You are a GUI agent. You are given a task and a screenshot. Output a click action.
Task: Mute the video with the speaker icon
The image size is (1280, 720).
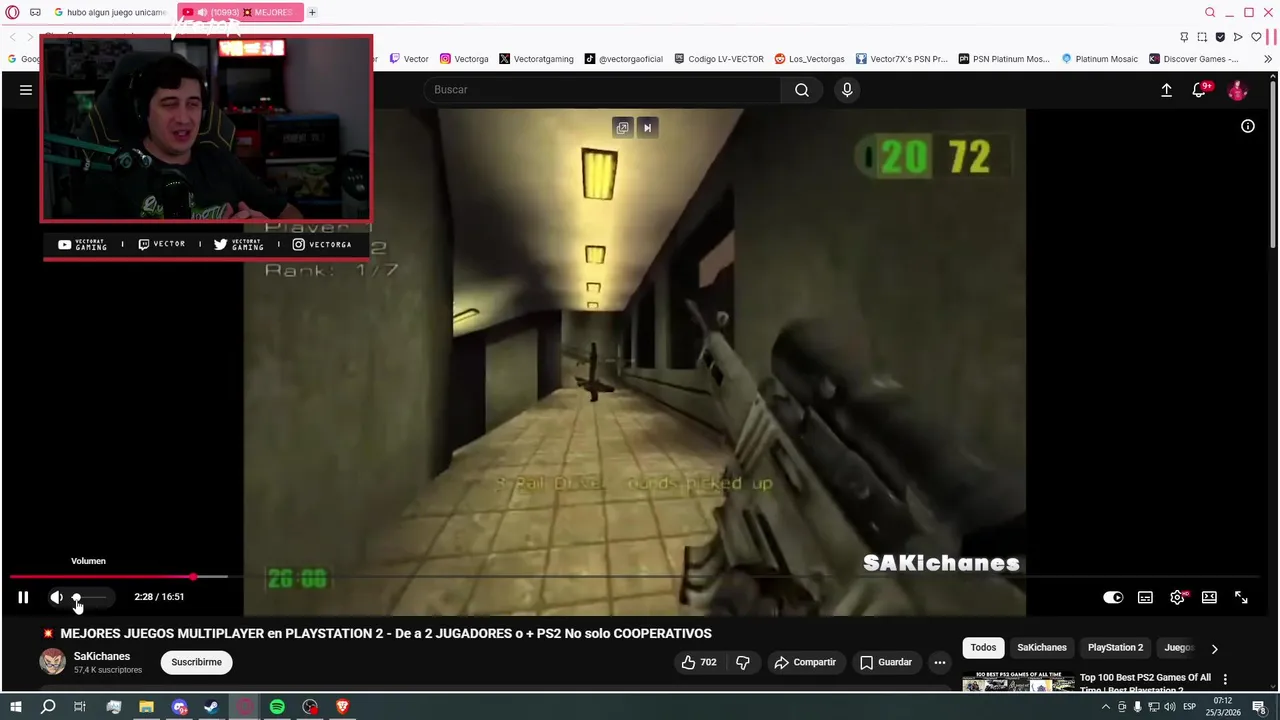point(56,597)
